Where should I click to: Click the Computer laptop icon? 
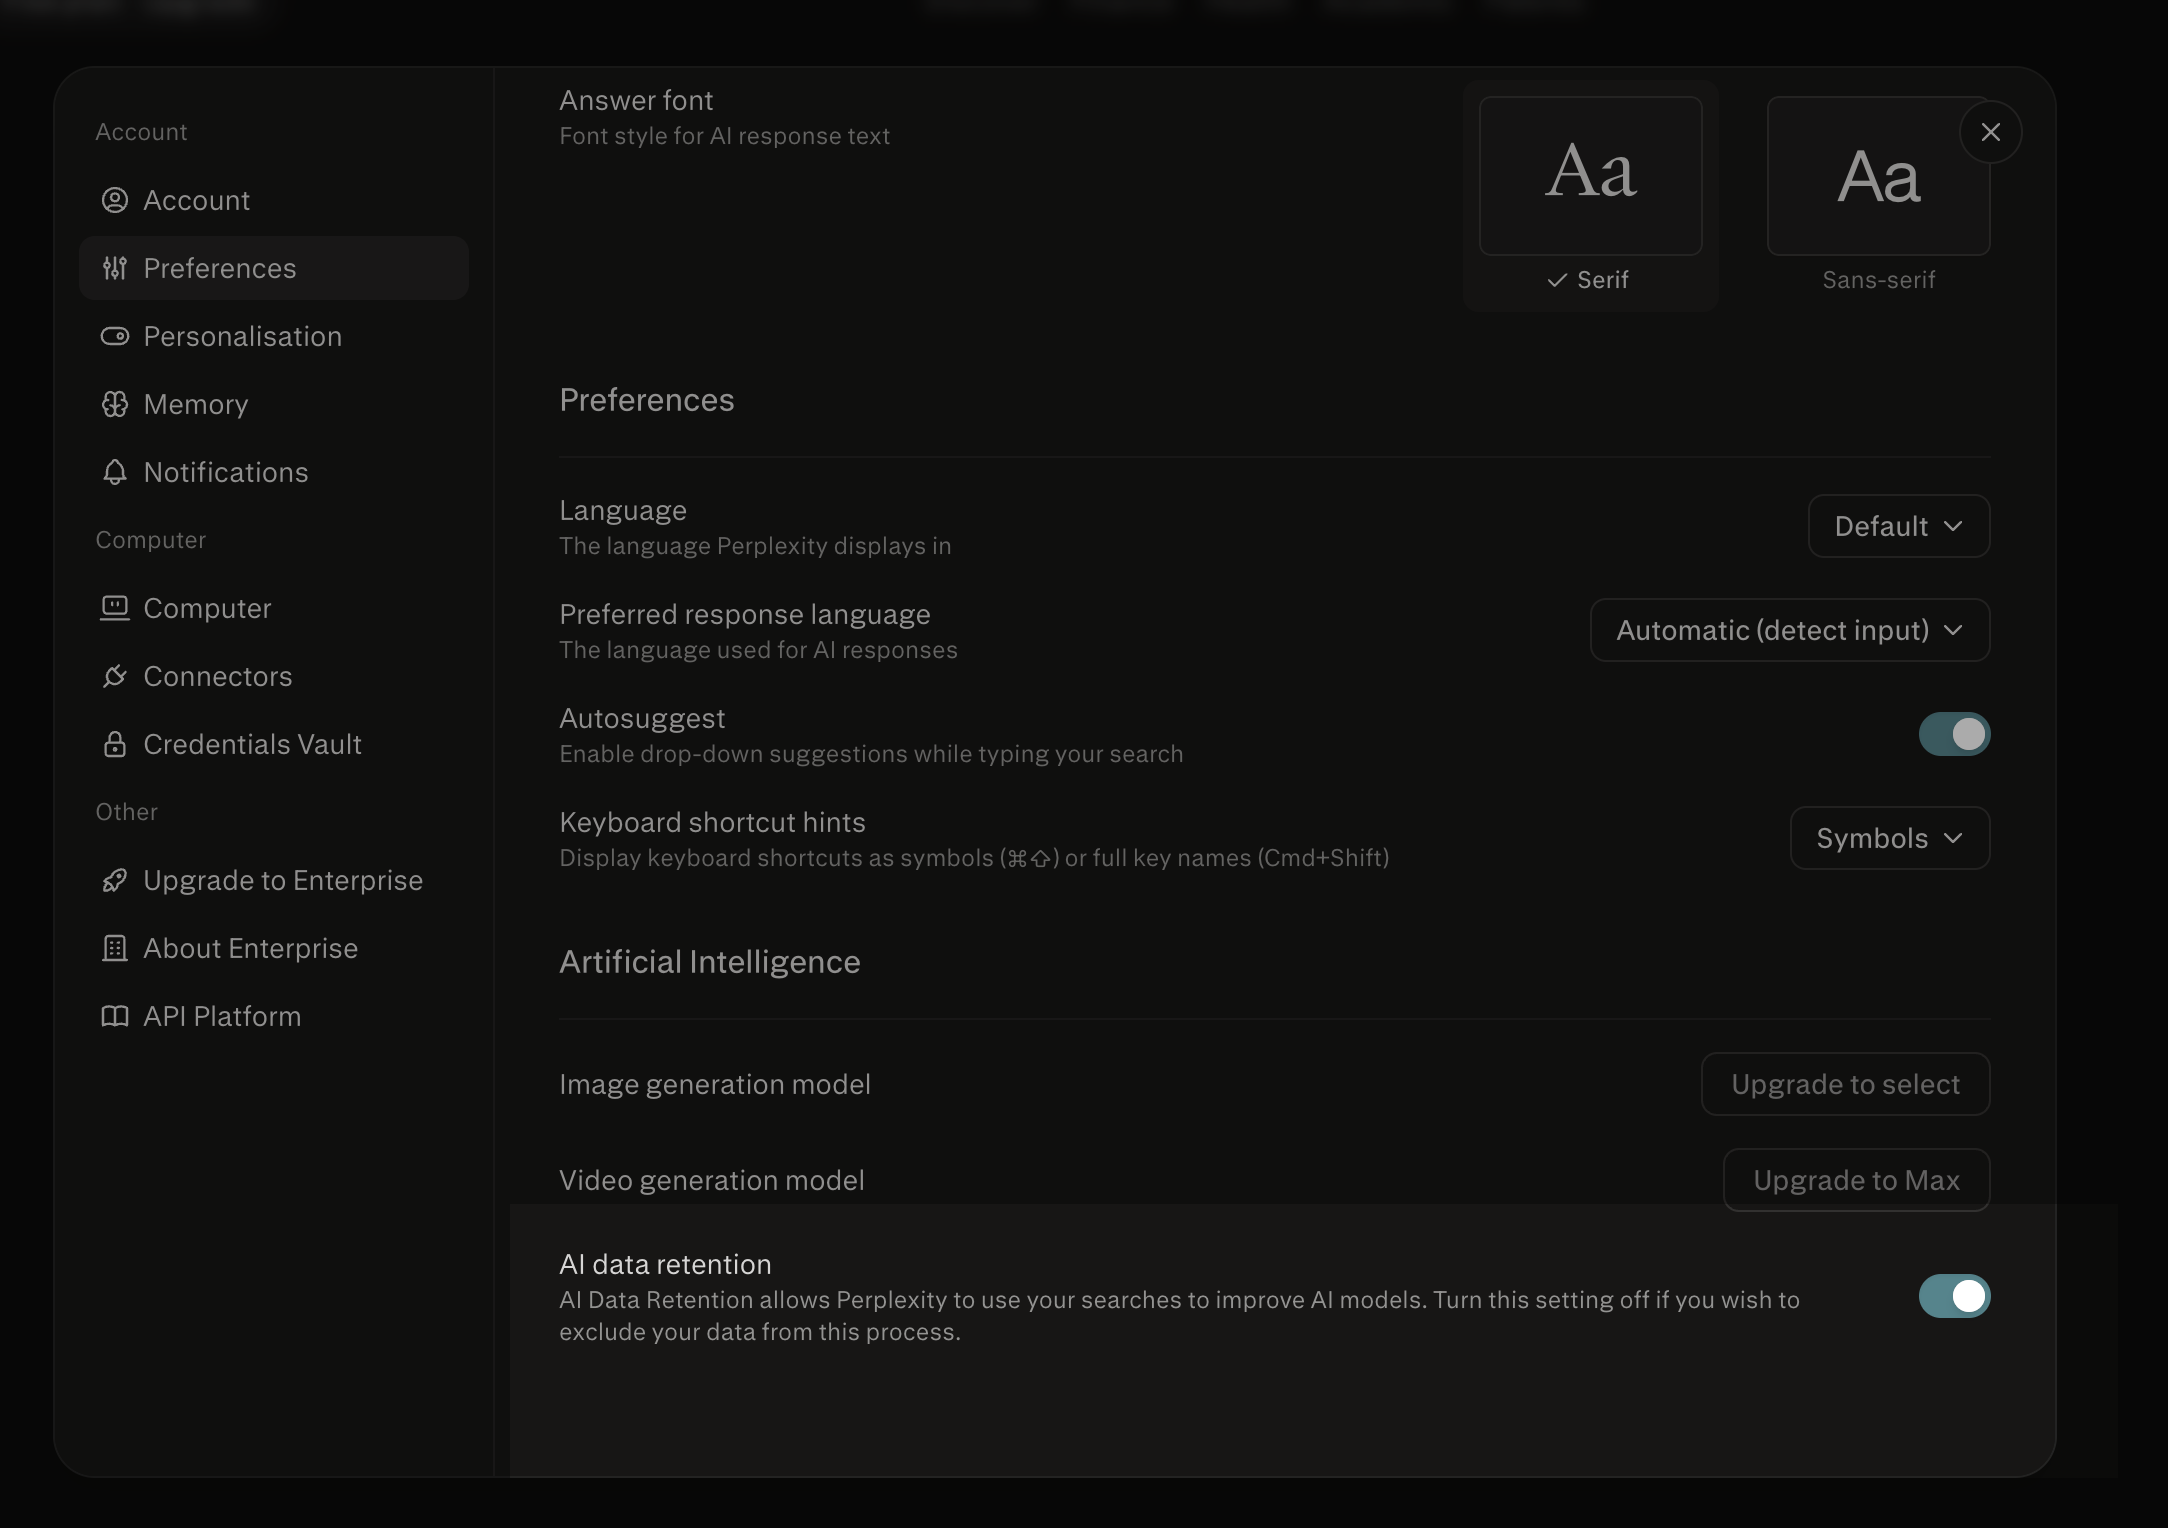(115, 608)
